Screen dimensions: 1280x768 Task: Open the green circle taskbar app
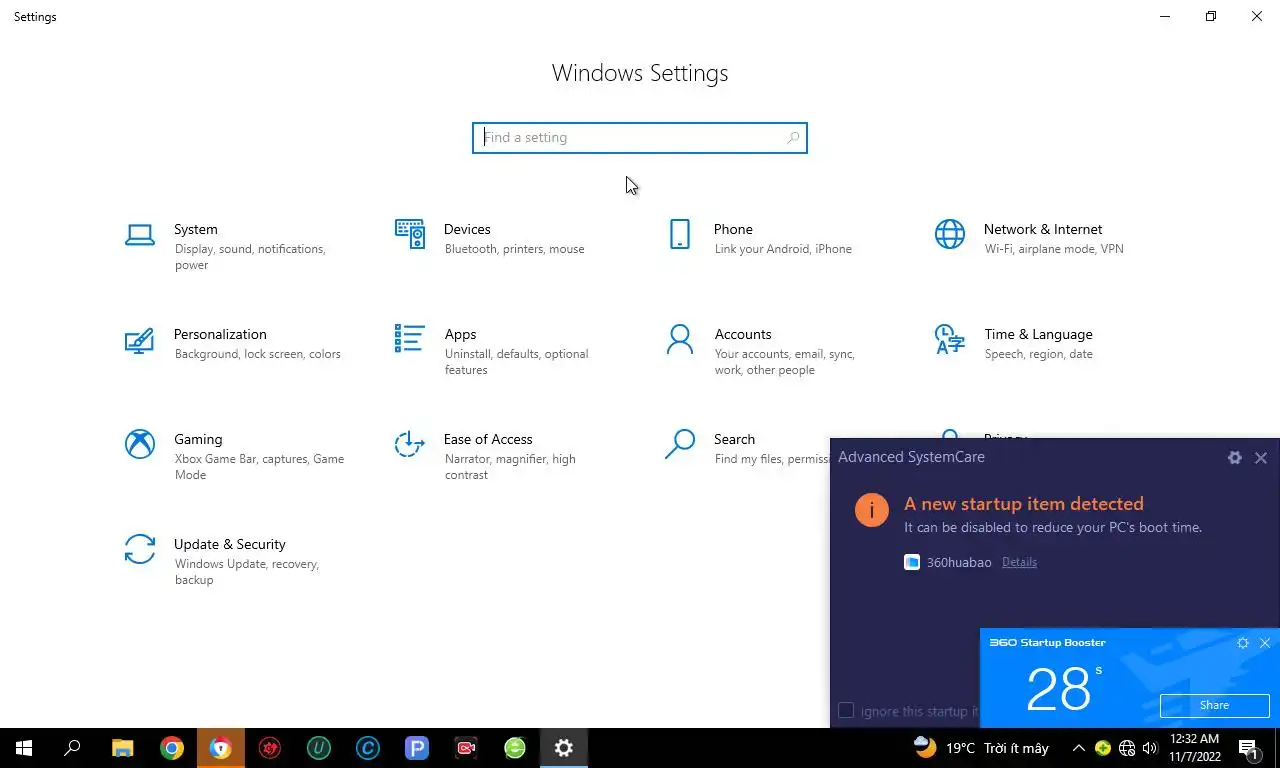pos(515,748)
